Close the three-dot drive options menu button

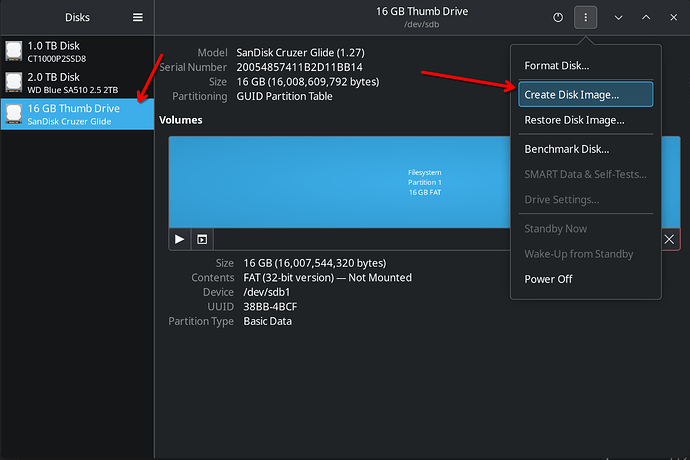click(x=586, y=17)
